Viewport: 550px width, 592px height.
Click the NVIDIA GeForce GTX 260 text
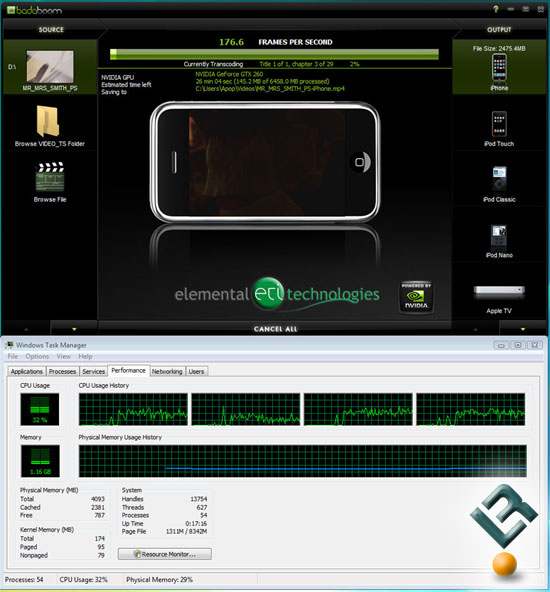click(x=229, y=74)
